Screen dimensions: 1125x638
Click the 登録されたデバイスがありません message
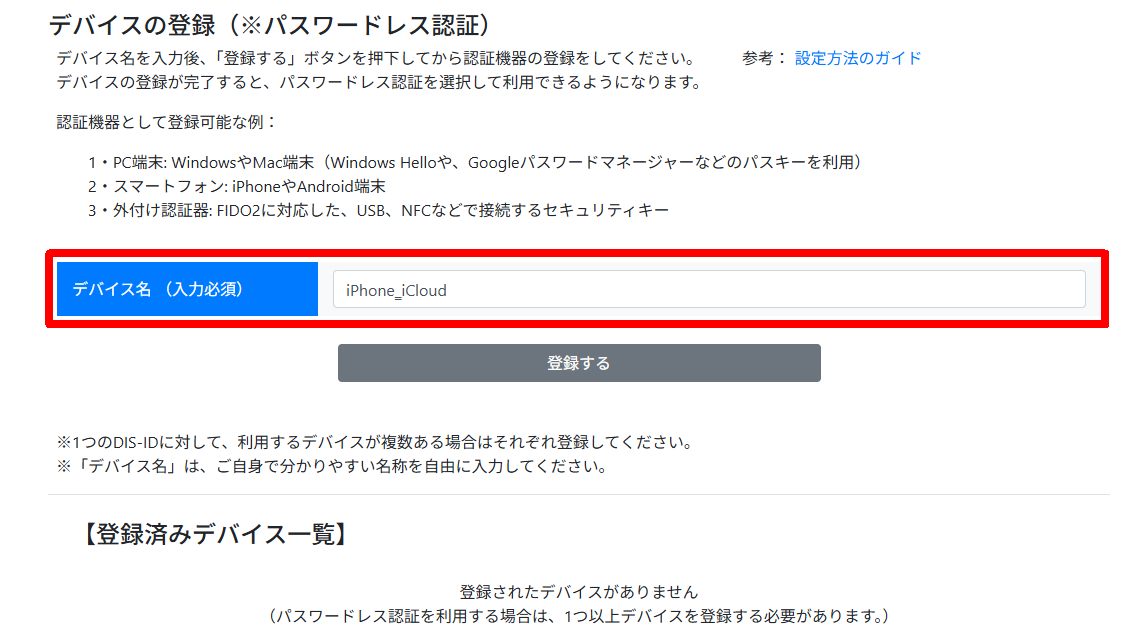tap(578, 592)
